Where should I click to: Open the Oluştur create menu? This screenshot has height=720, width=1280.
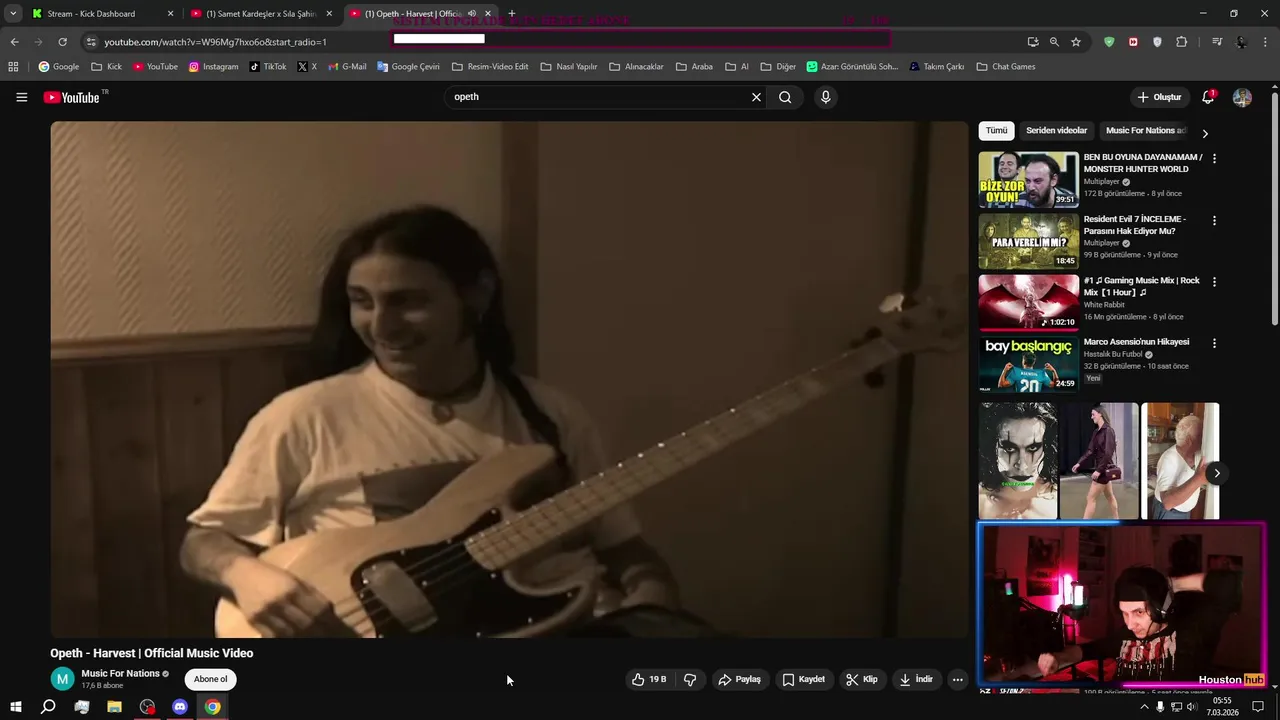coord(1159,97)
